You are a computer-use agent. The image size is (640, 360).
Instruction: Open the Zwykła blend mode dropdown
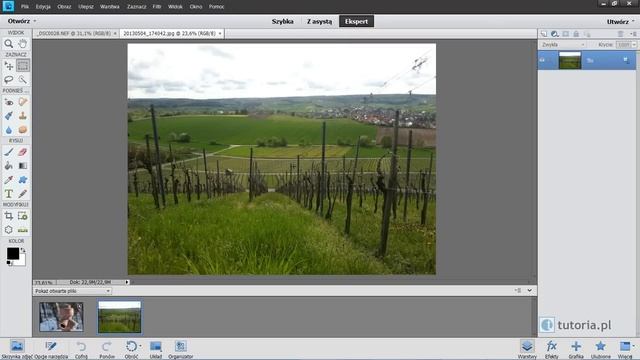pos(563,44)
